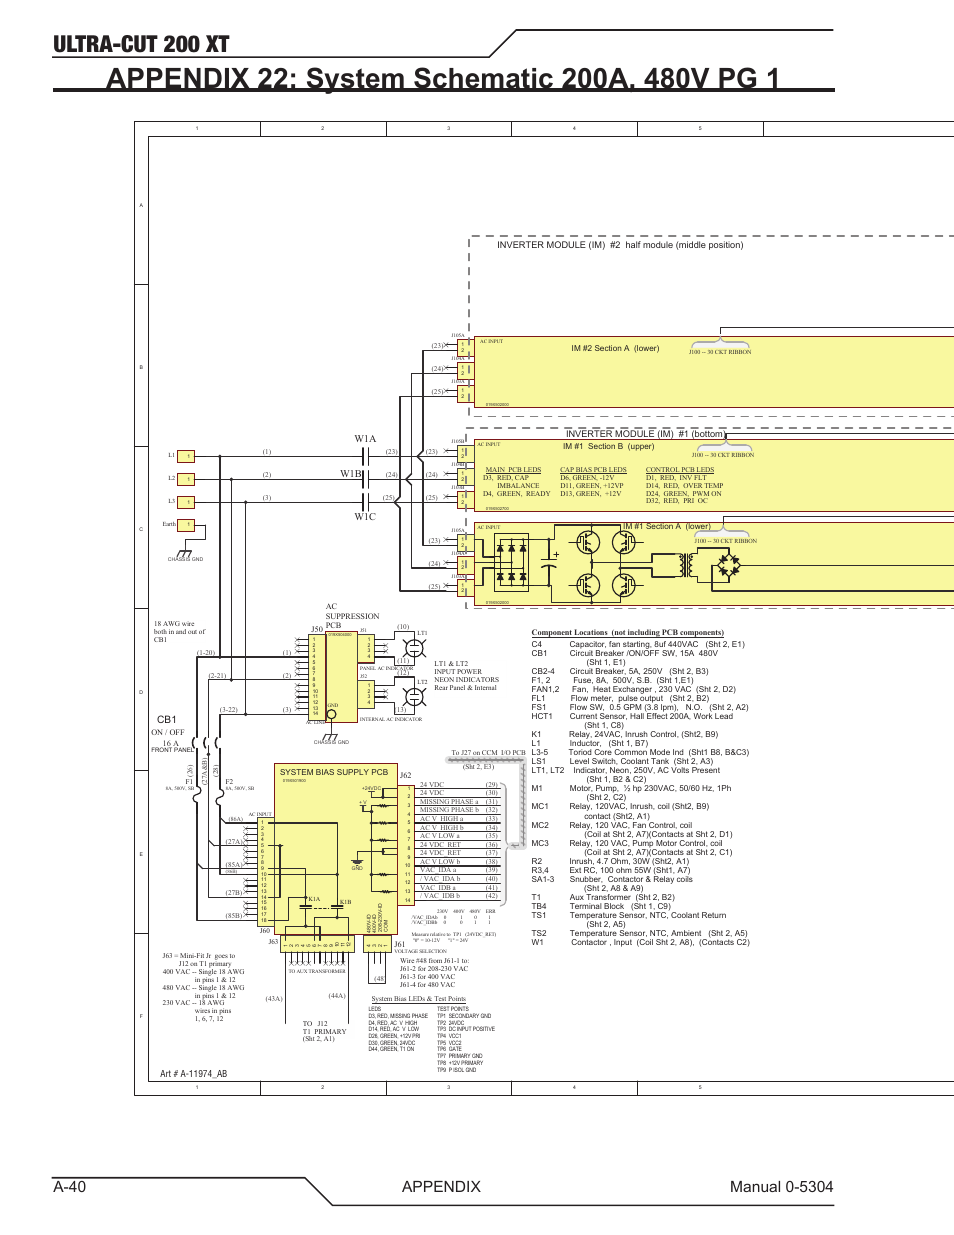Click the page number A-40

(x=70, y=1186)
